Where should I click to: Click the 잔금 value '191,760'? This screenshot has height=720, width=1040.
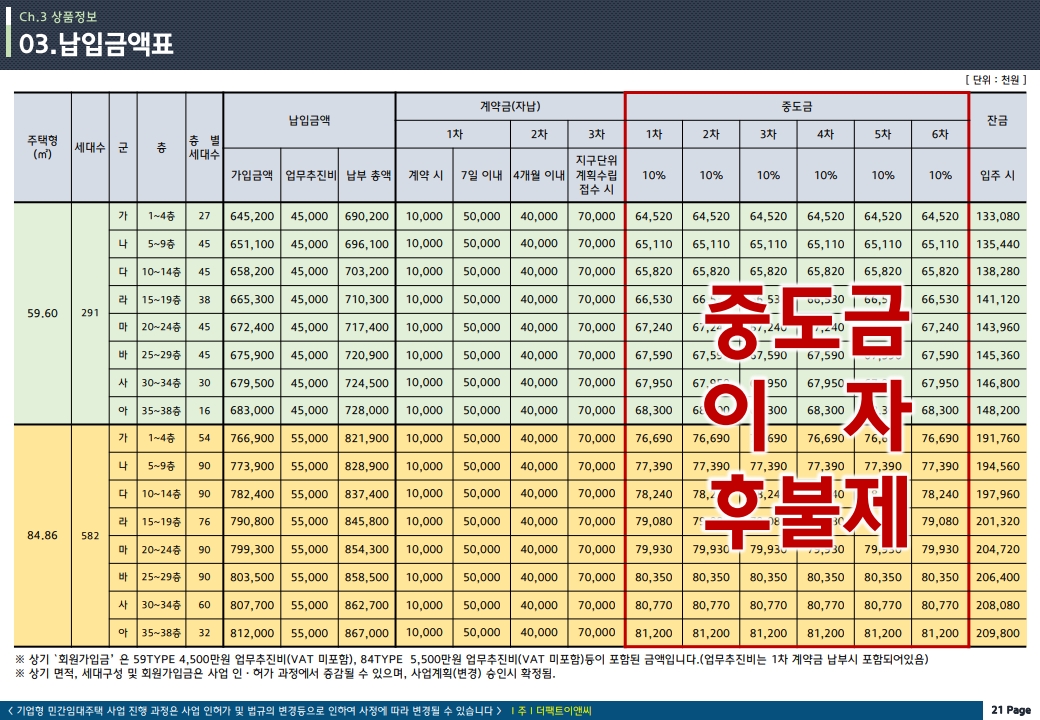[998, 438]
